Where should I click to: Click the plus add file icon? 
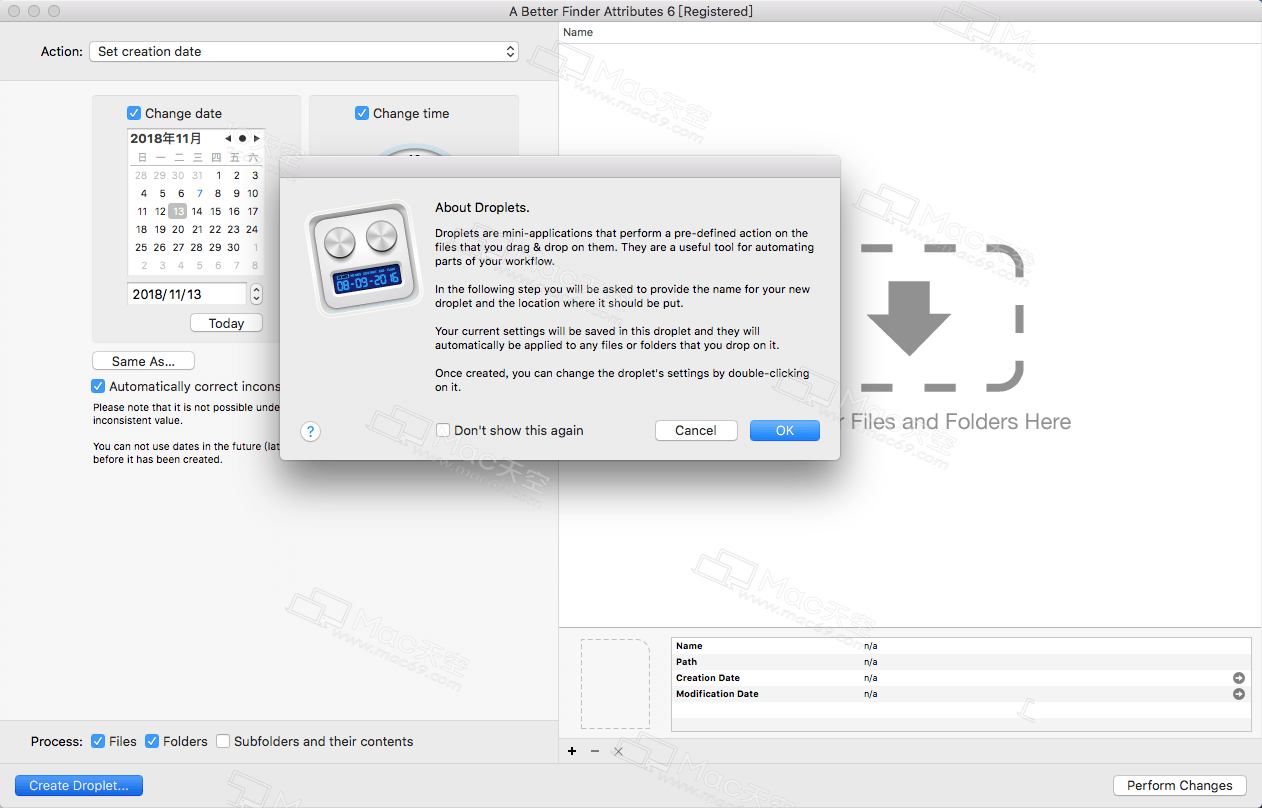(x=572, y=751)
